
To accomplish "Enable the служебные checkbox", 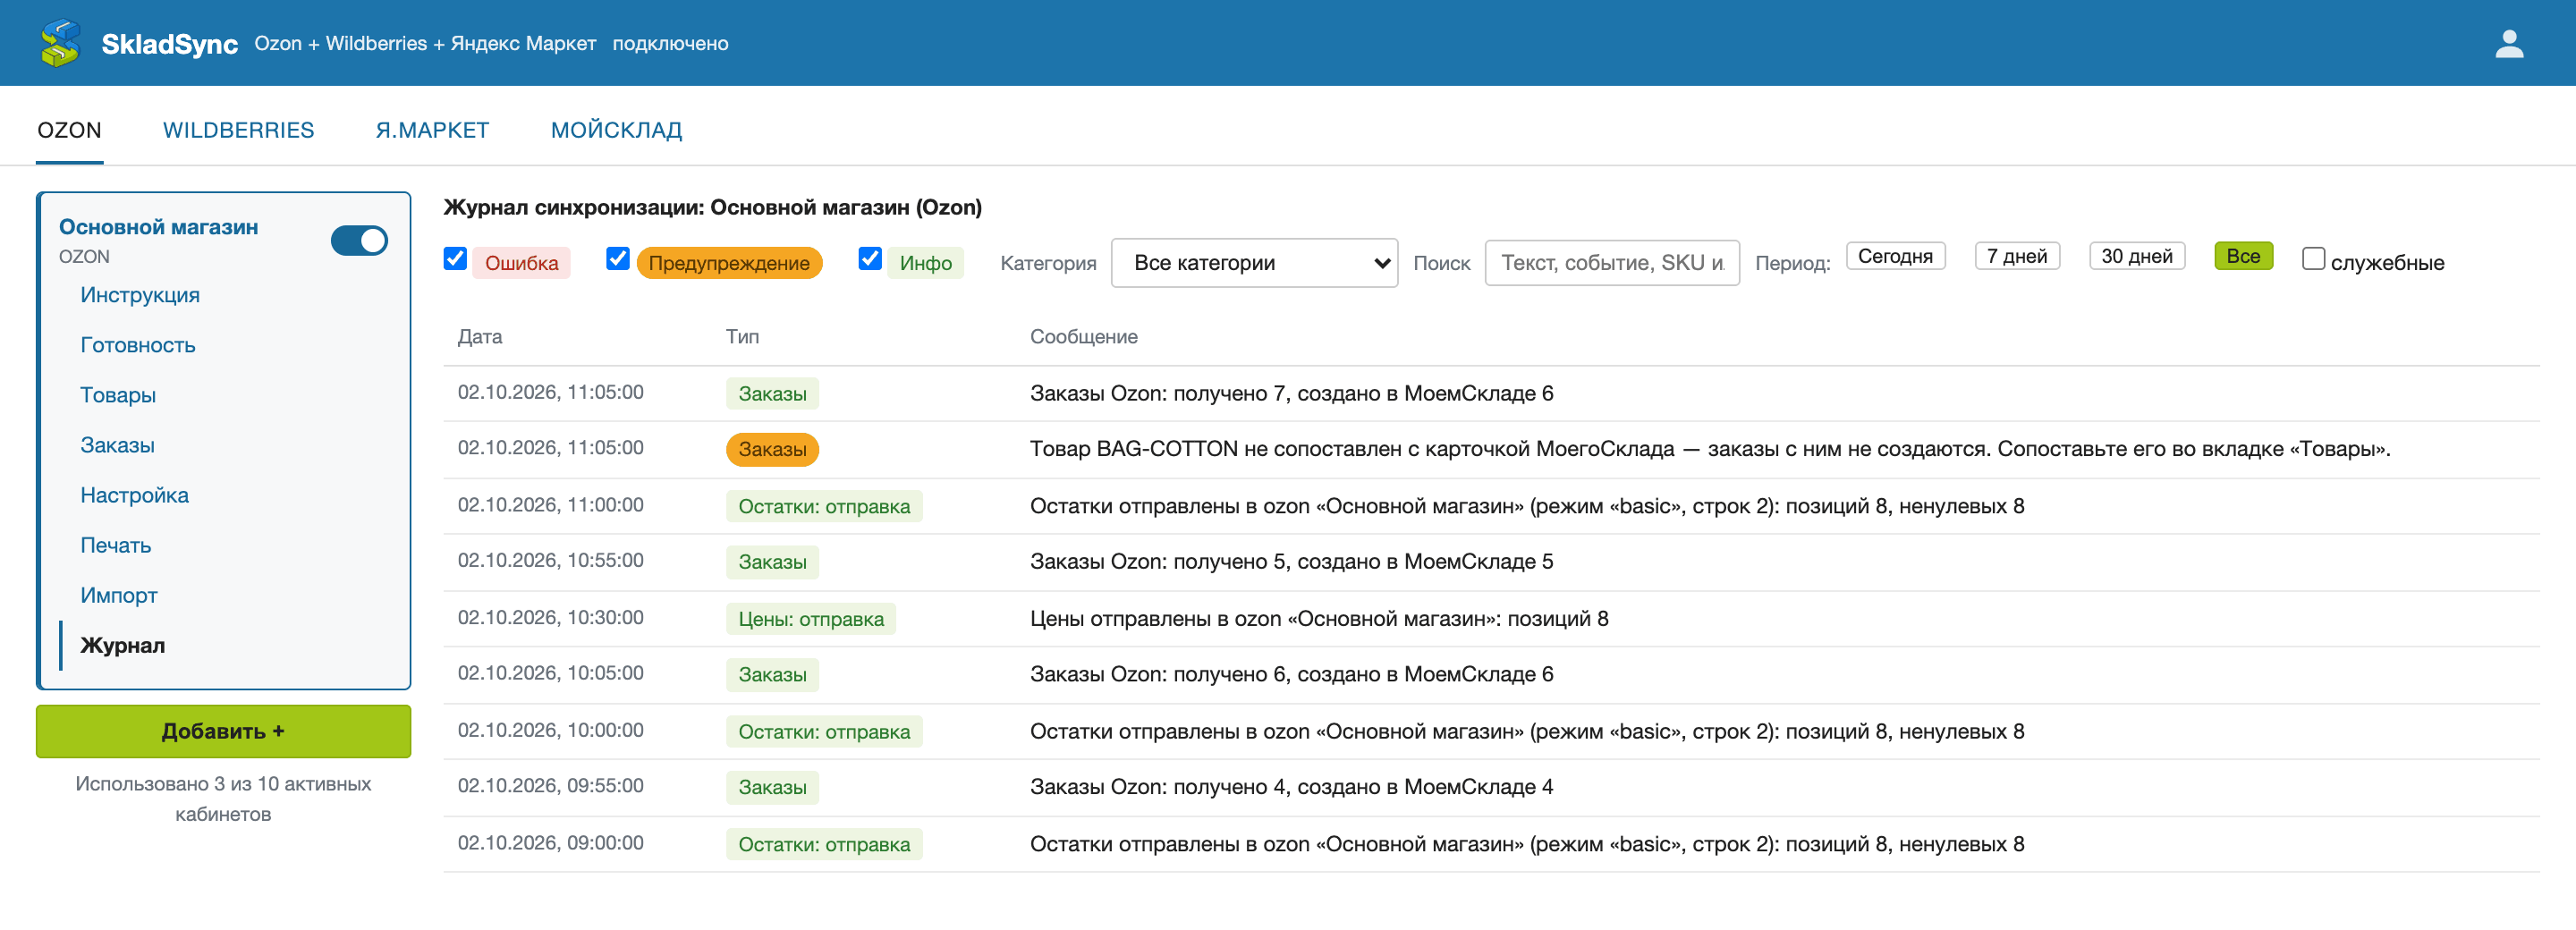I will coord(2313,259).
